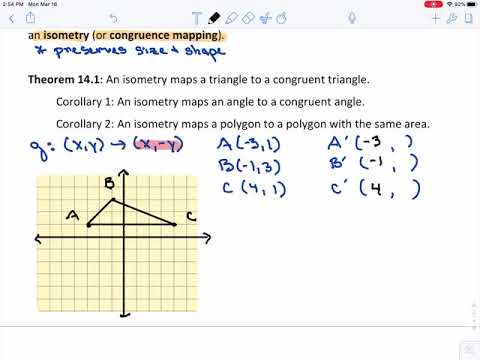The image size is (480, 360).
Task: Open the plus insert menu
Action: (x=435, y=18)
